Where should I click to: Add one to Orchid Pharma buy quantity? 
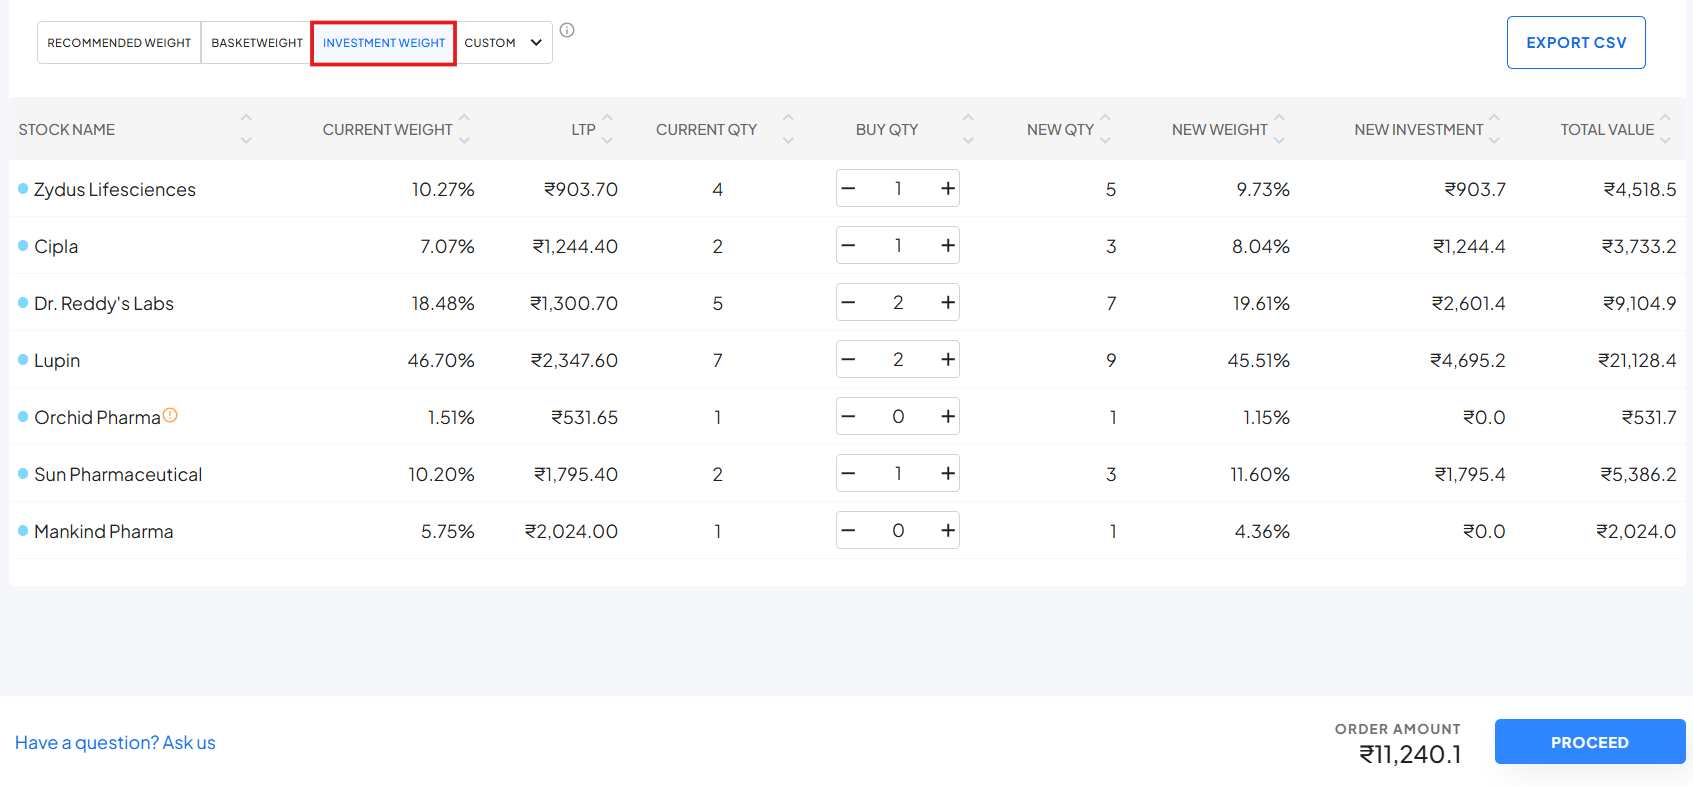(947, 416)
